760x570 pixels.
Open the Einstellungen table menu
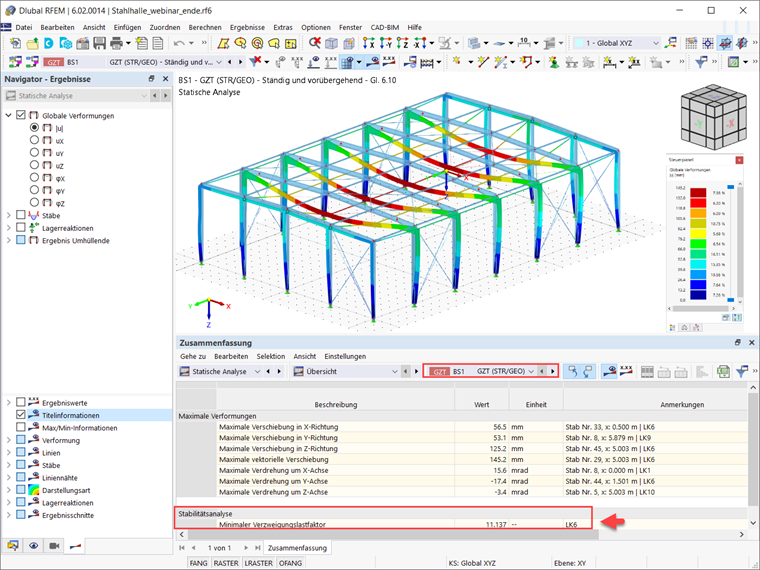(x=345, y=356)
